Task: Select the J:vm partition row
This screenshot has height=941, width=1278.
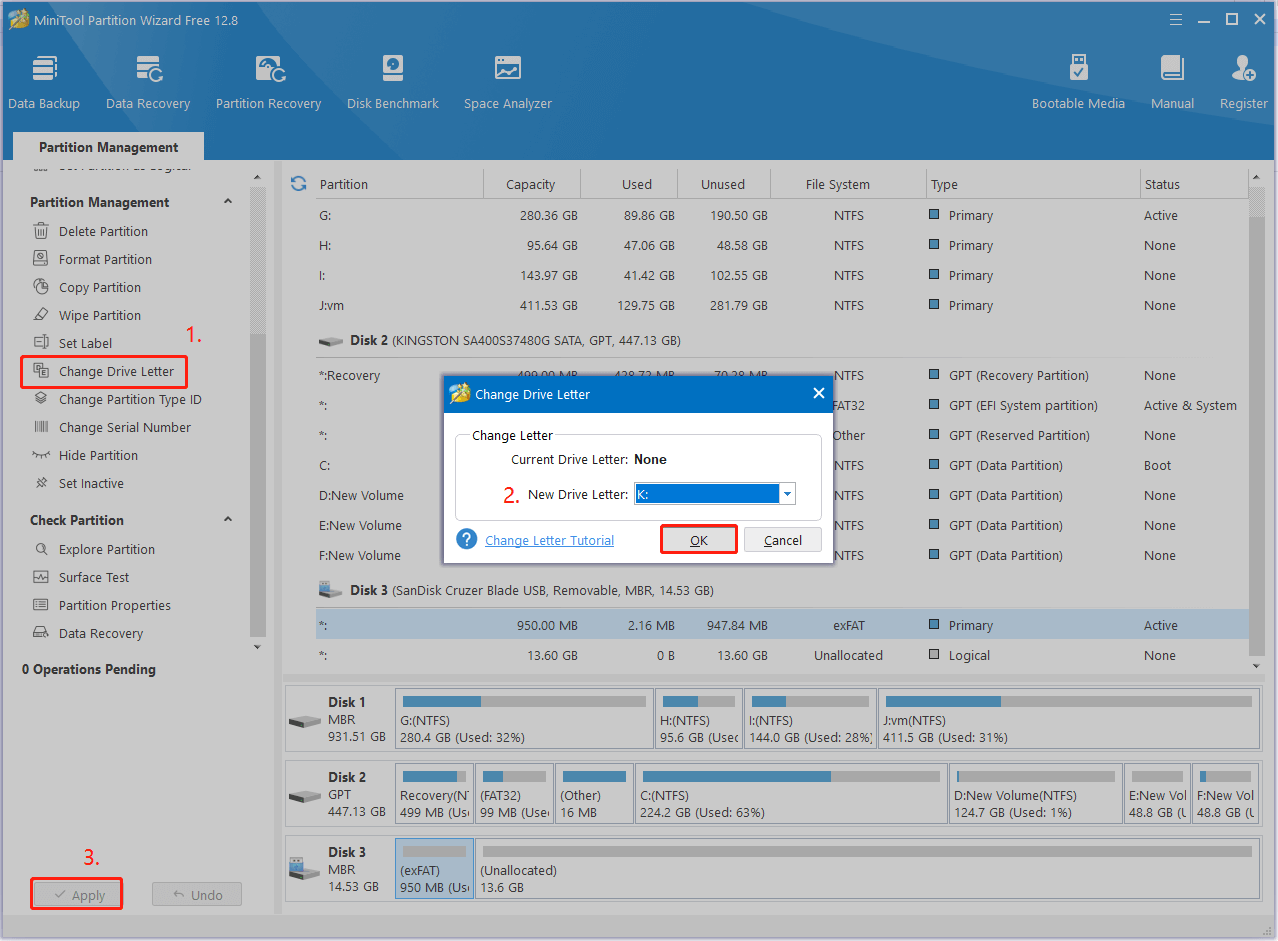Action: pyautogui.click(x=782, y=305)
